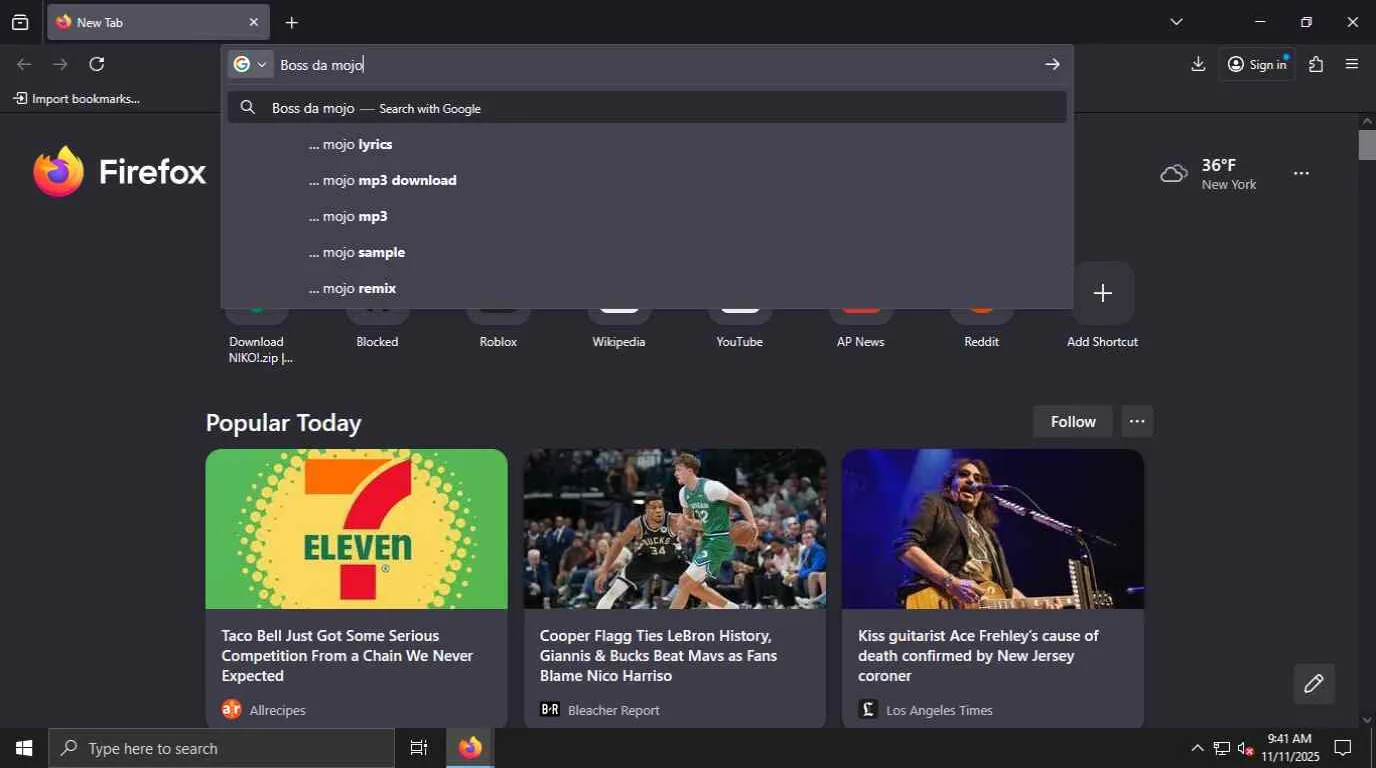Screen dimensions: 1376x768
Task: Follow the Popular Today section
Action: coord(1073,421)
